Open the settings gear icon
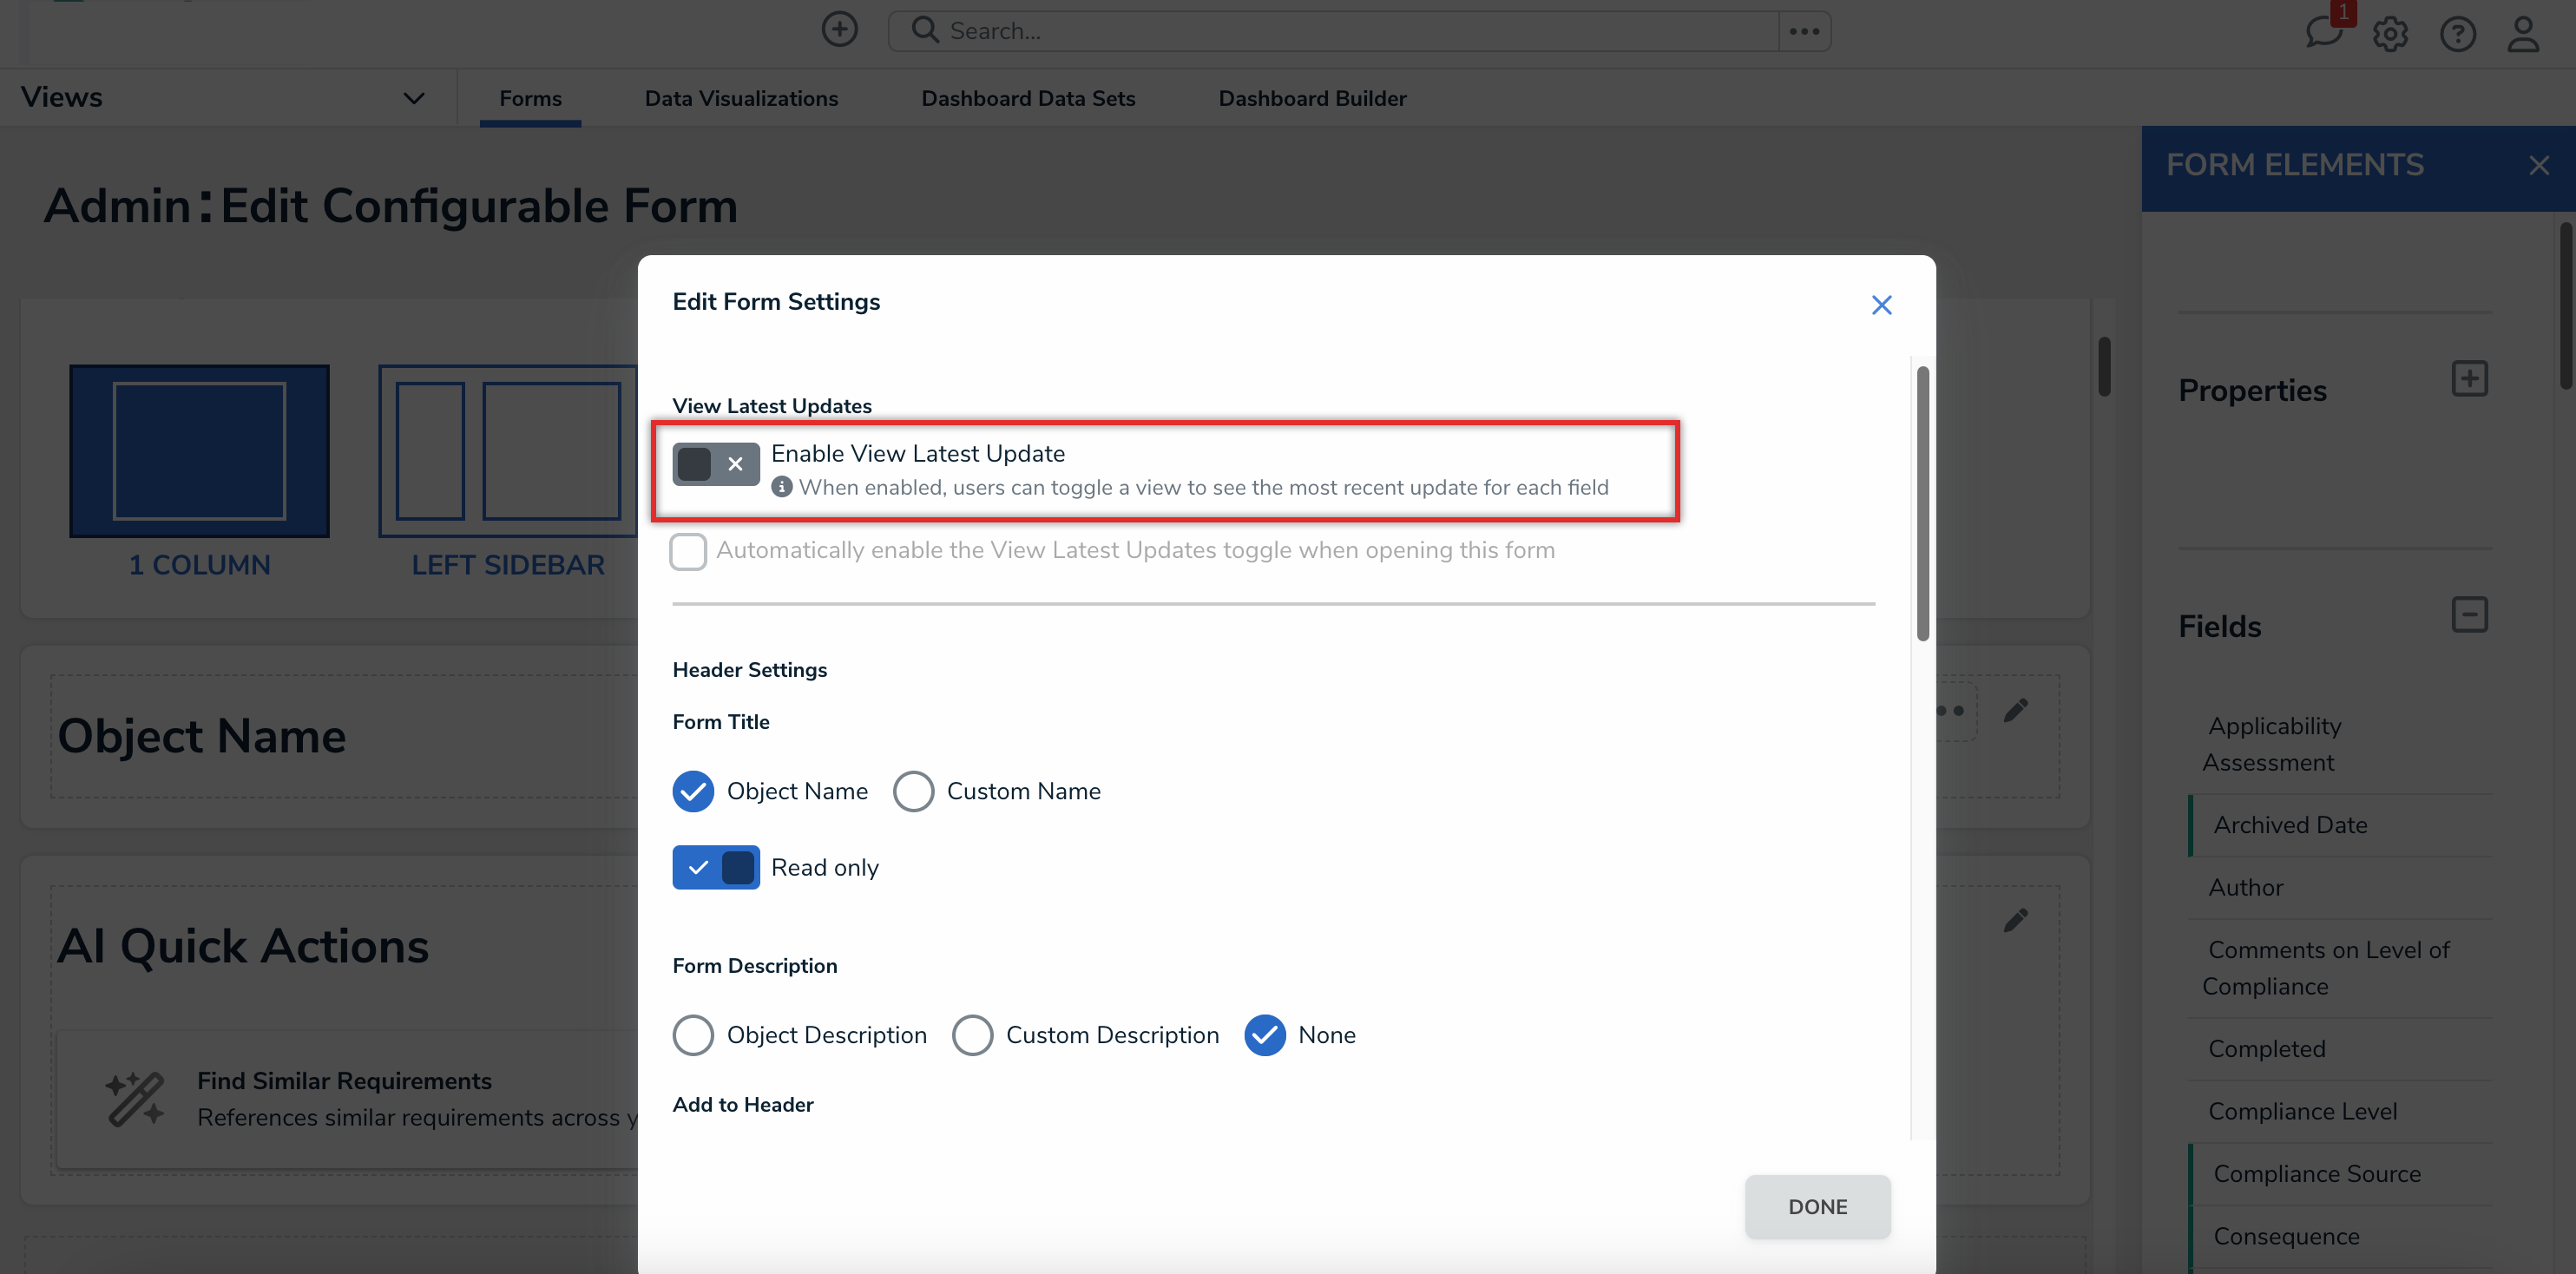 click(2390, 34)
